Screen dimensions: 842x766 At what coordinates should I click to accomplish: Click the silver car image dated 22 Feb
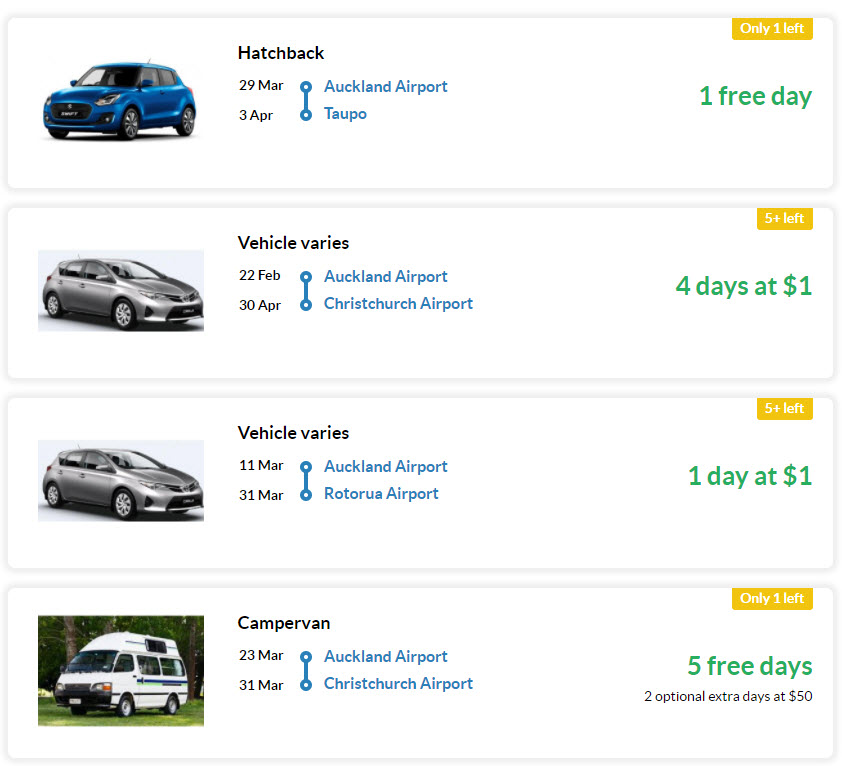(121, 291)
